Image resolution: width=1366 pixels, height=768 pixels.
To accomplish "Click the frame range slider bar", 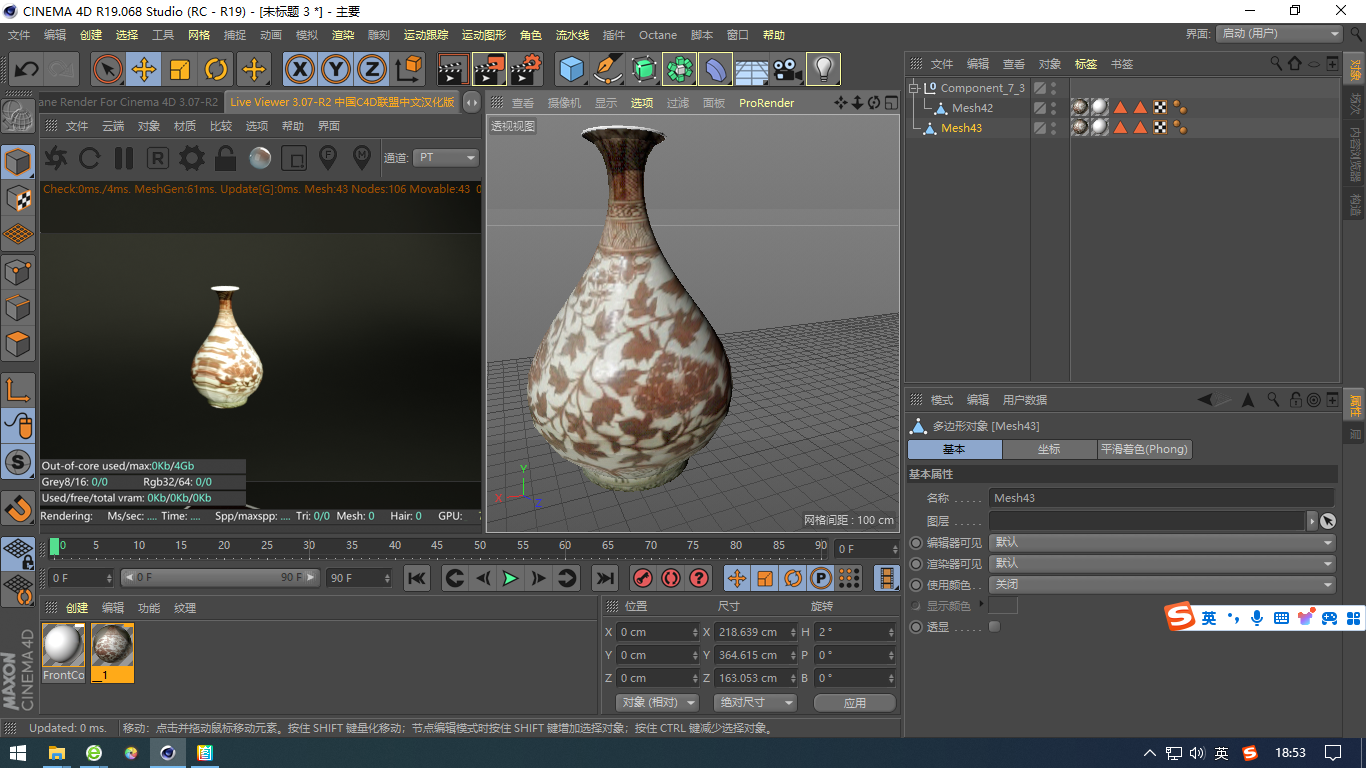I will pyautogui.click(x=220, y=578).
